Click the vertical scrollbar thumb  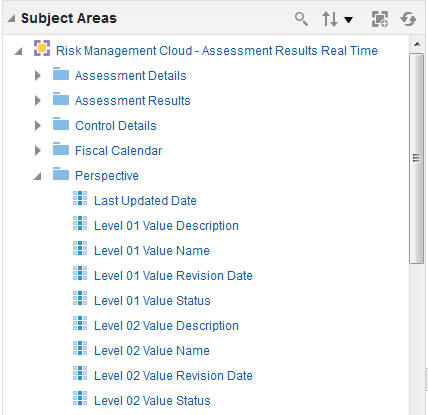417,158
